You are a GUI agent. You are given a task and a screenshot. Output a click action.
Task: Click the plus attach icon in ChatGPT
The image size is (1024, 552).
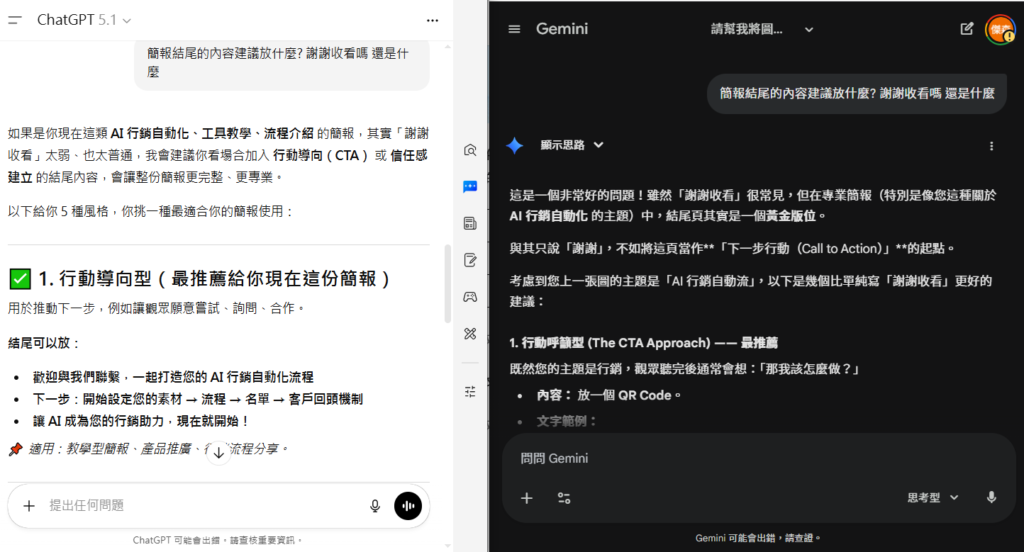click(x=29, y=506)
